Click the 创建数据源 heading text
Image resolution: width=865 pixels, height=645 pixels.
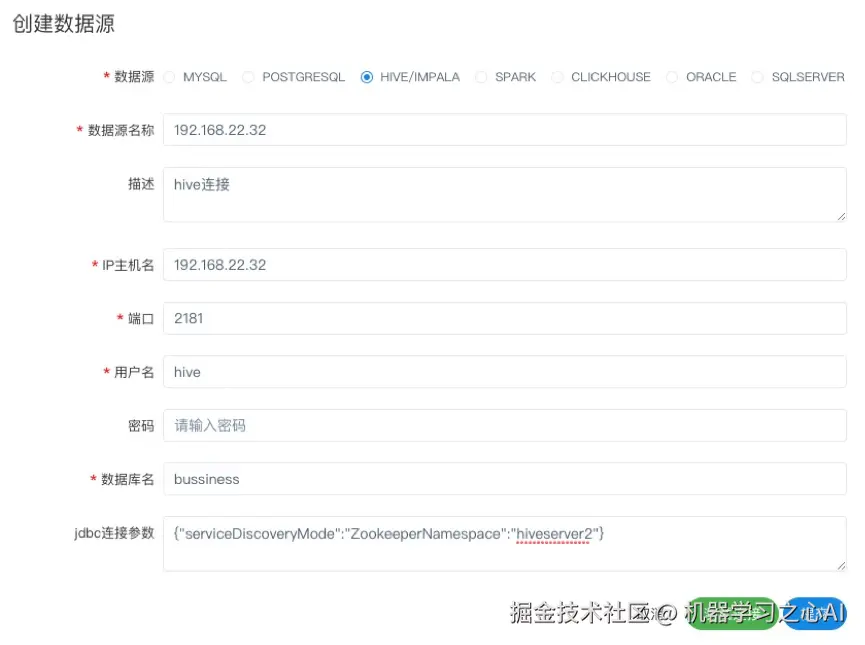(63, 24)
